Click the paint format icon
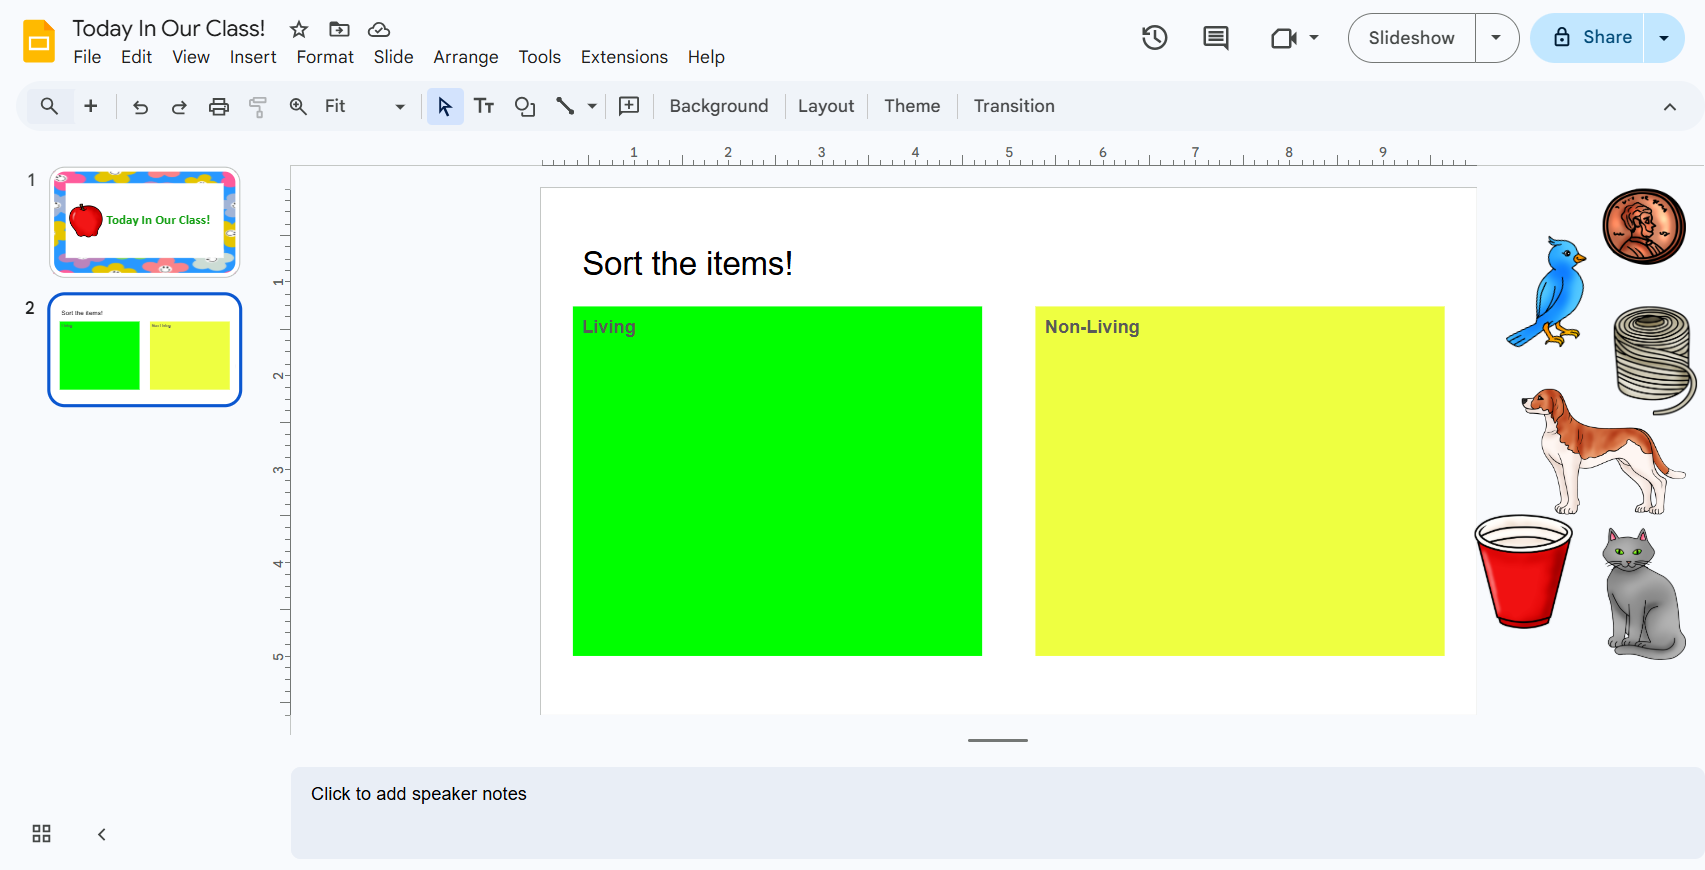1705x870 pixels. point(258,106)
